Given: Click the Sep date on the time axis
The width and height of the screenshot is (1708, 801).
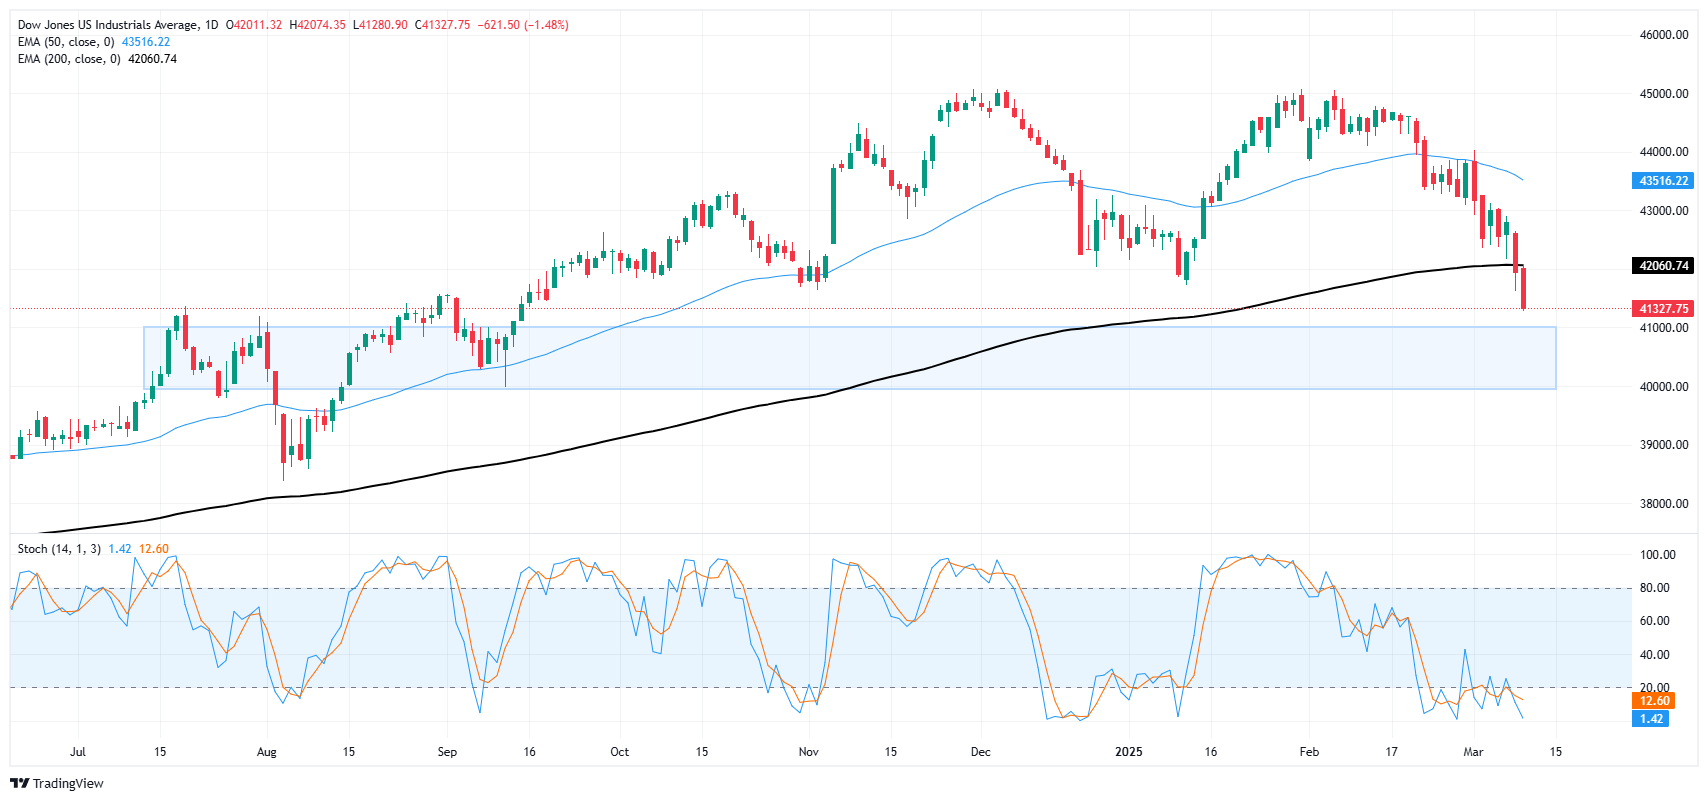Looking at the screenshot, I should (447, 752).
